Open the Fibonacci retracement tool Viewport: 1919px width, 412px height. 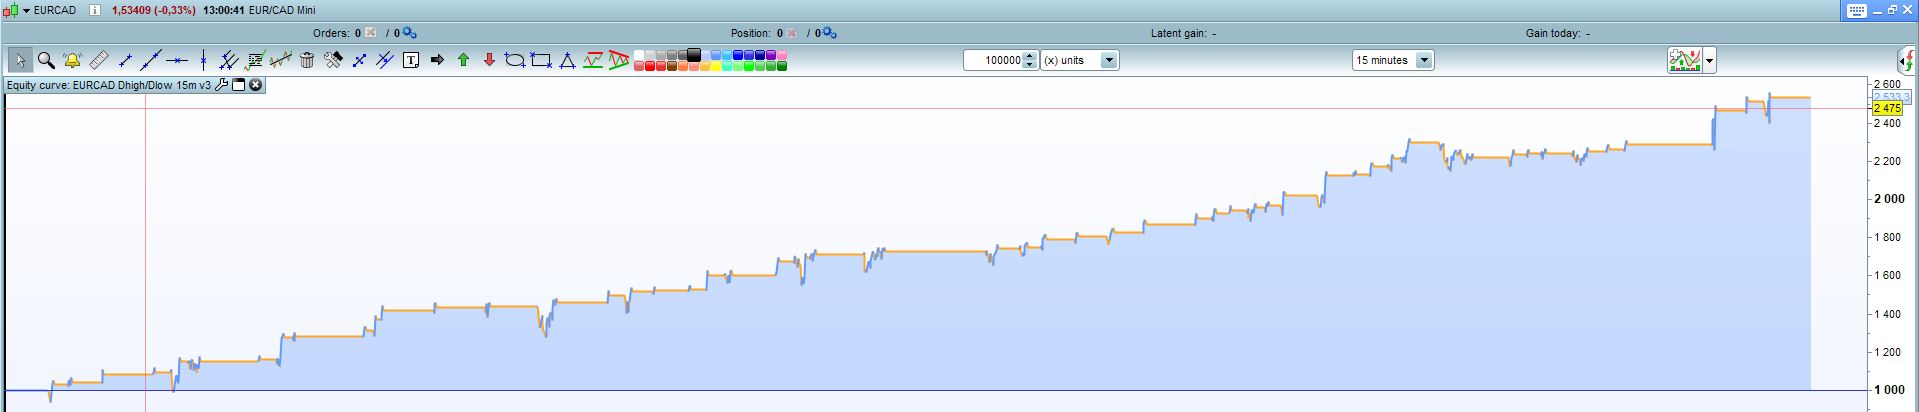click(x=255, y=60)
